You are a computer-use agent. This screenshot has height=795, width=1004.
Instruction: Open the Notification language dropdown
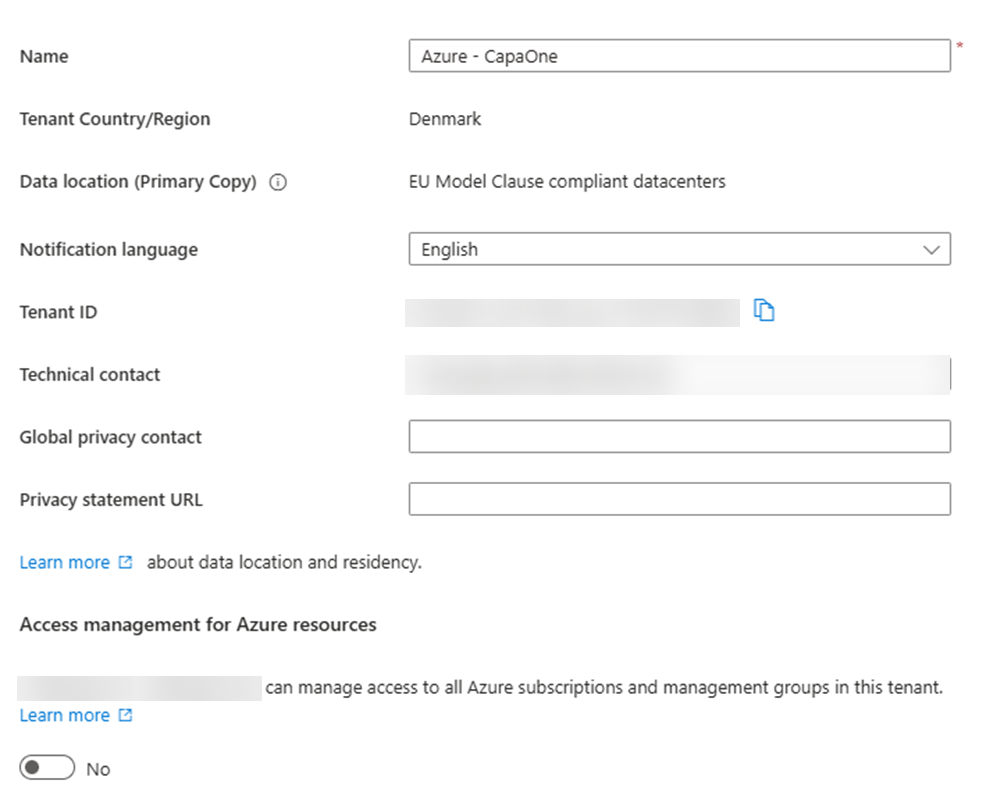(x=679, y=249)
